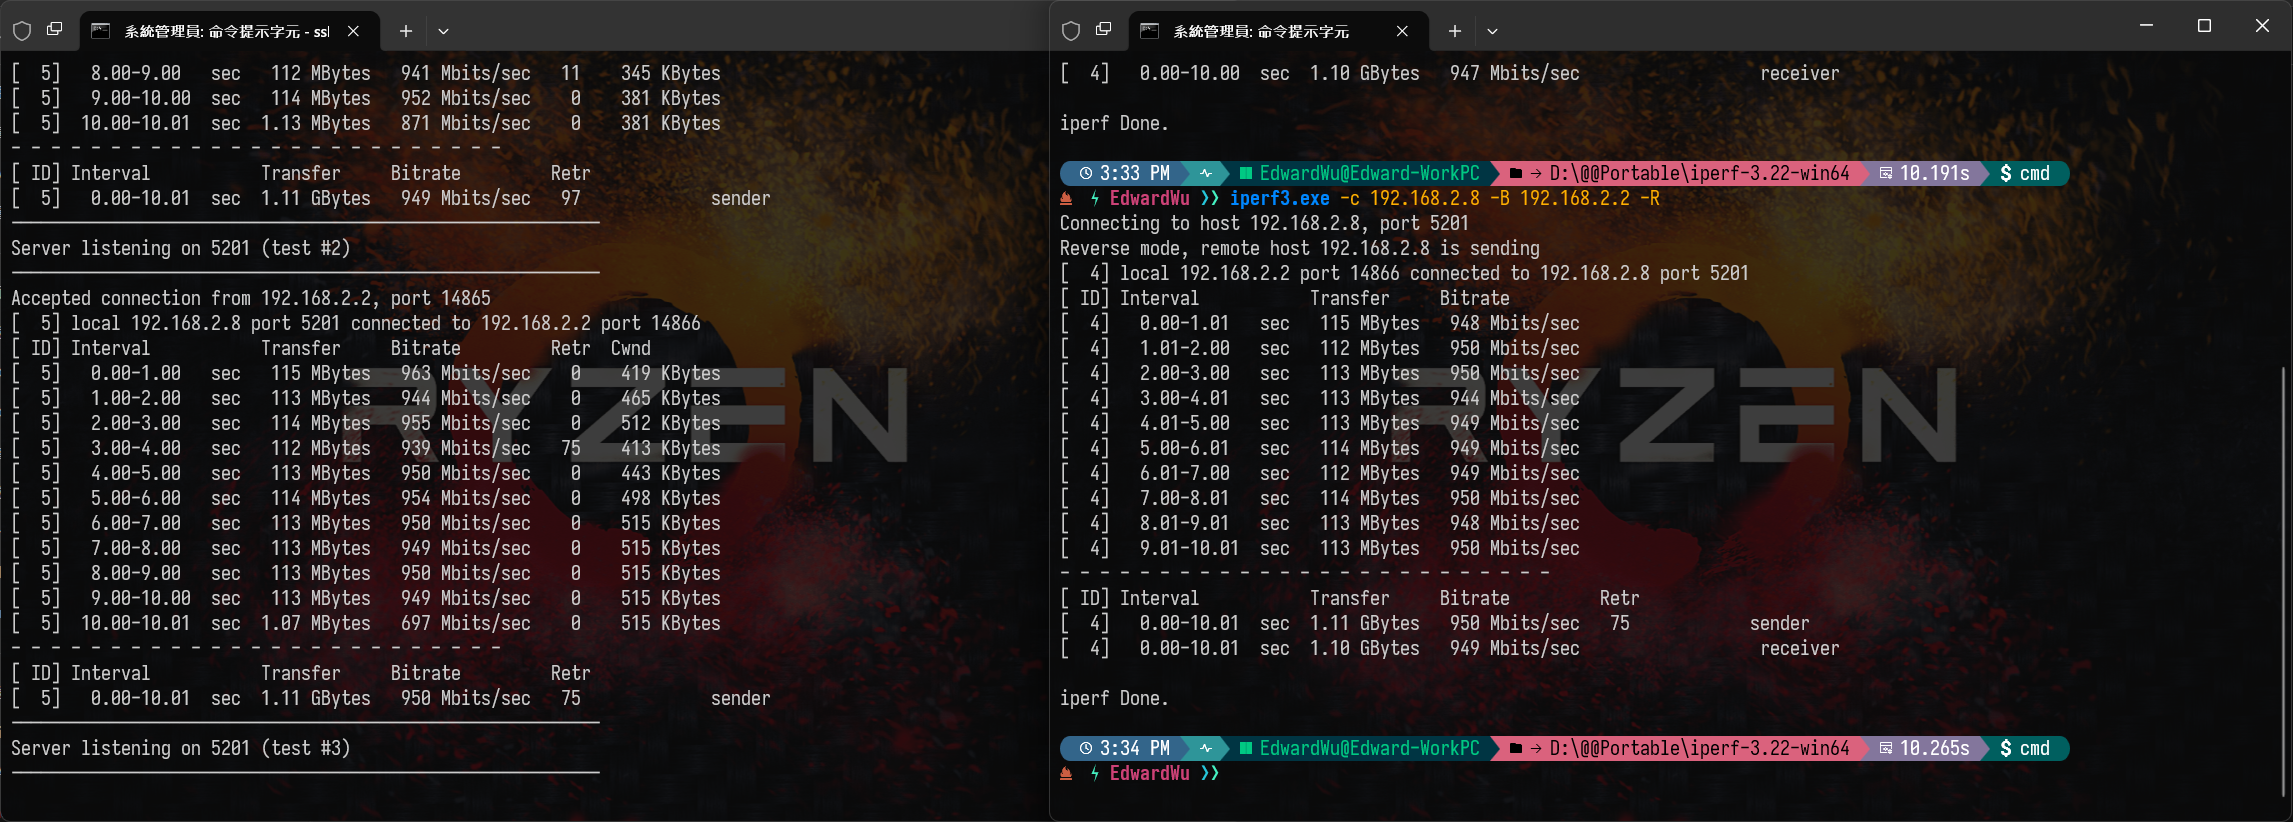
Task: Click the Retr value '97' in left terminal
Action: click(x=571, y=198)
